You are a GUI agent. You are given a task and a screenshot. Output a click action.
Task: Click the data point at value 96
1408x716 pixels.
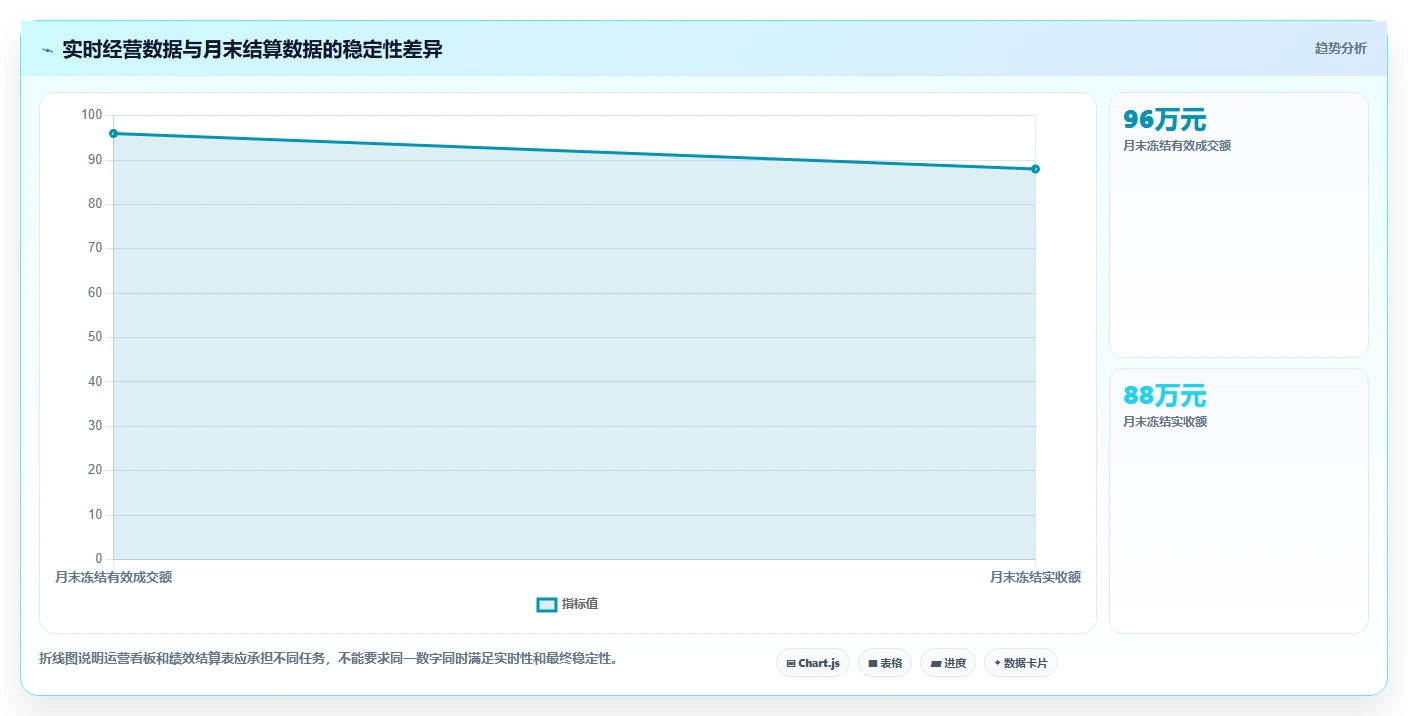tap(113, 133)
